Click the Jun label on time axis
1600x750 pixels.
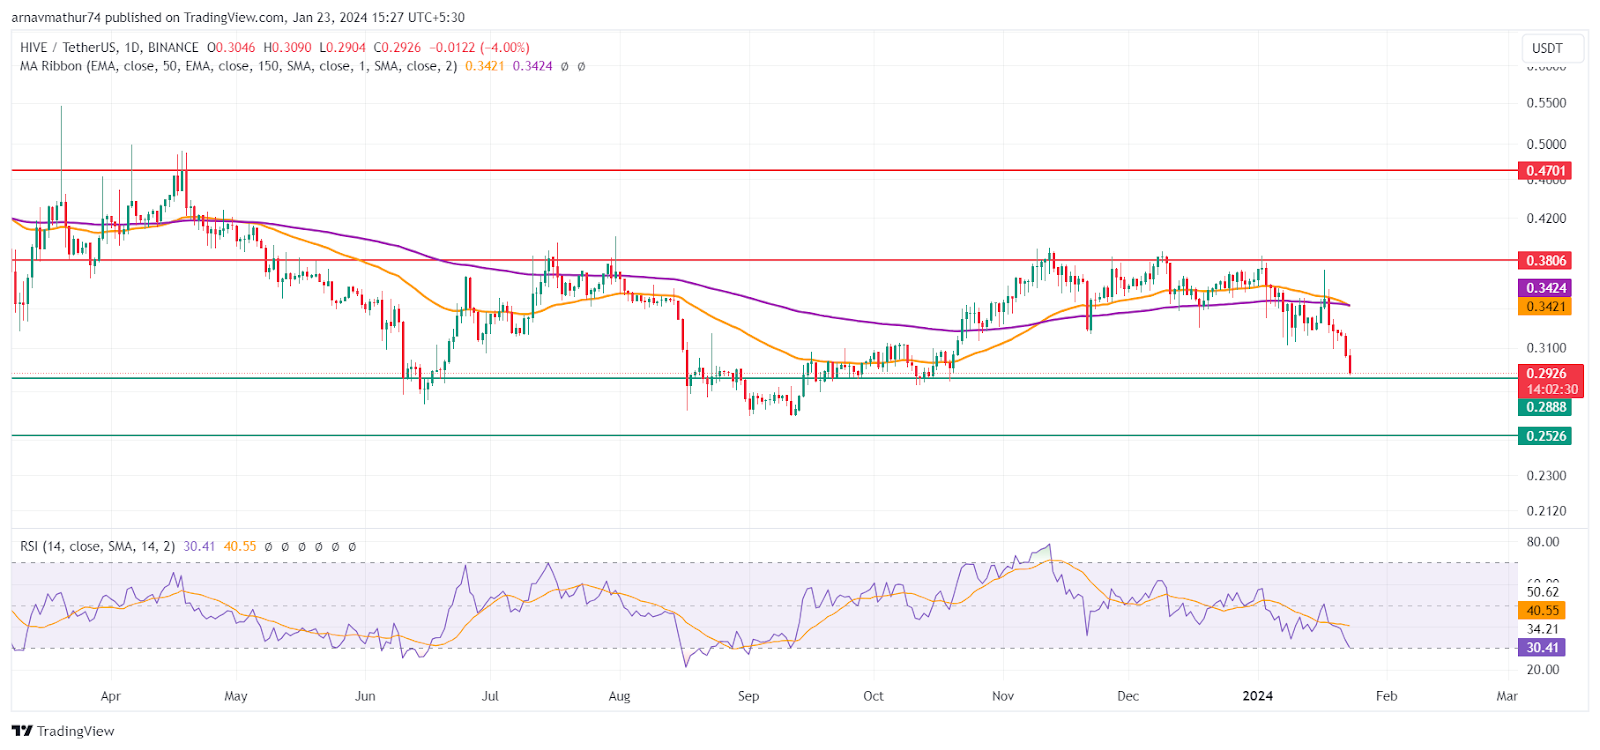[365, 696]
